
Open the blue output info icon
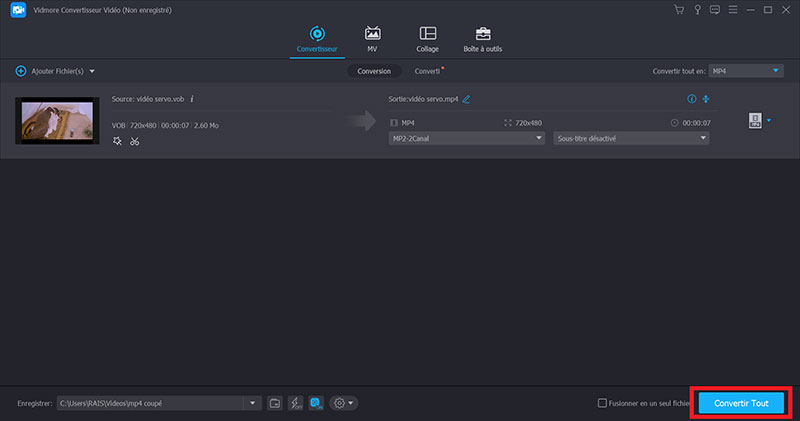coord(691,99)
